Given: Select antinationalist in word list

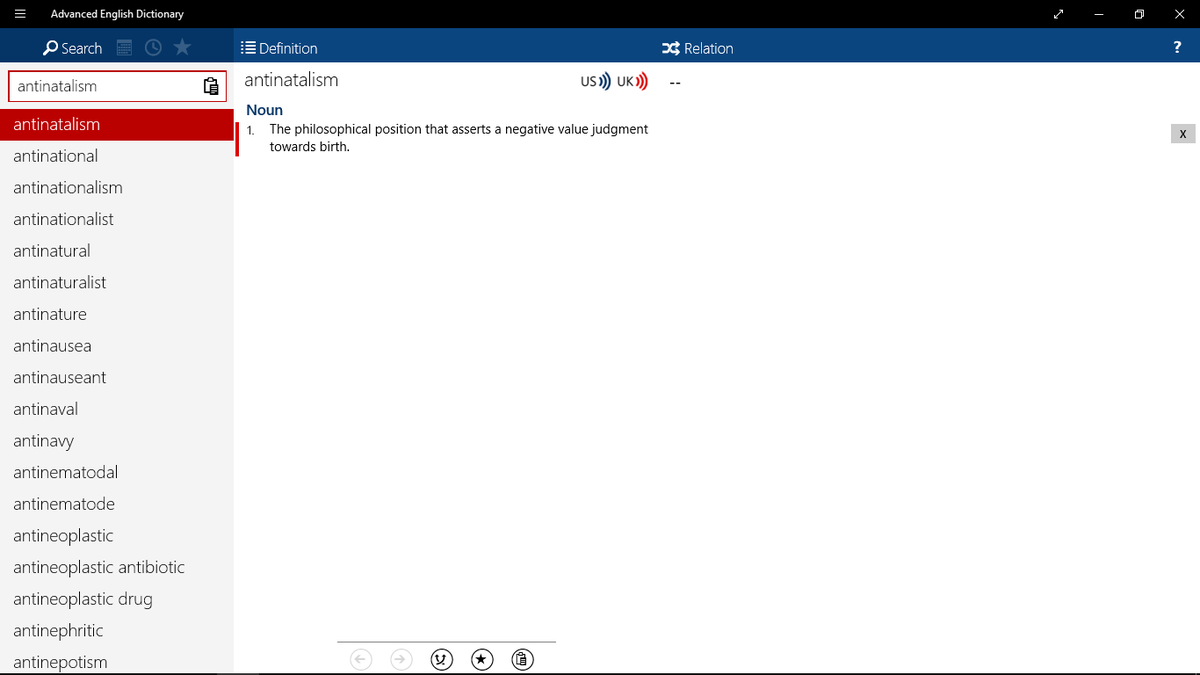Looking at the screenshot, I should pyautogui.click(x=116, y=219).
